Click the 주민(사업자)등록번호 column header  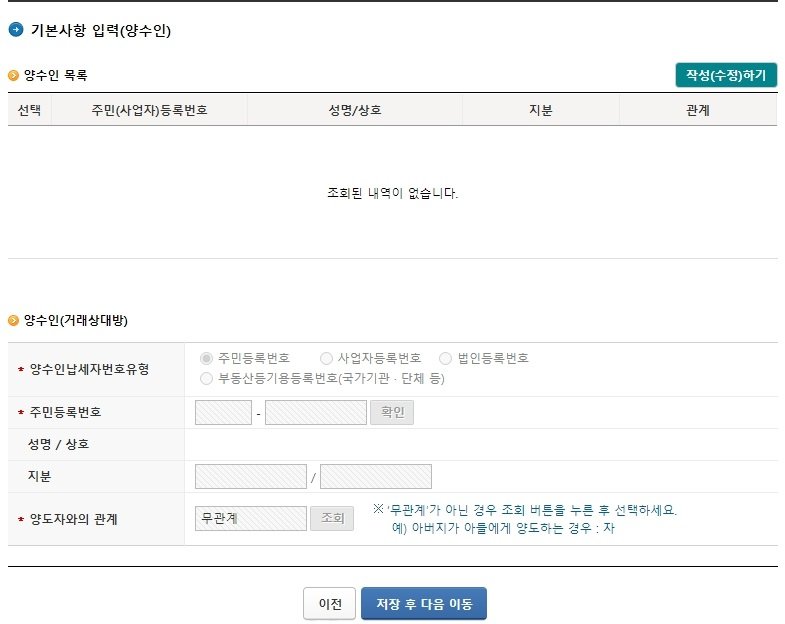(x=149, y=110)
